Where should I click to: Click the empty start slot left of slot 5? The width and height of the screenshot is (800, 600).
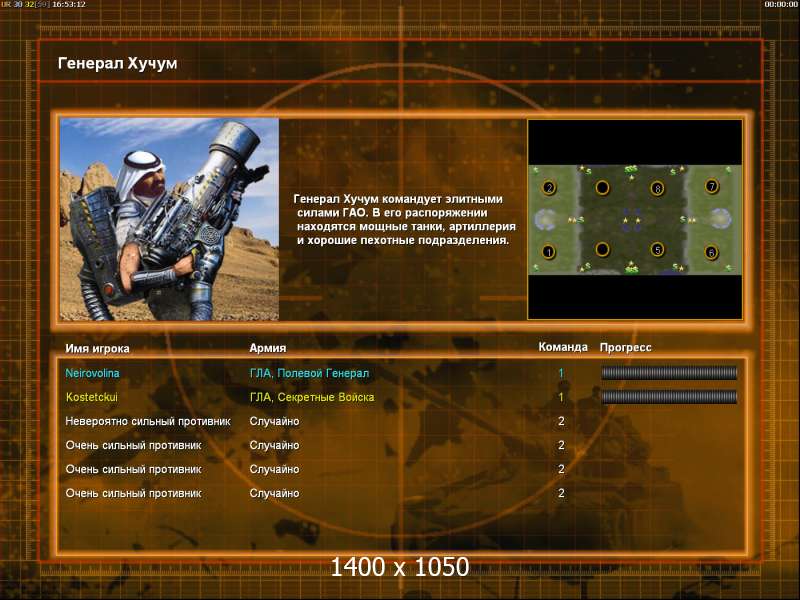point(603,249)
